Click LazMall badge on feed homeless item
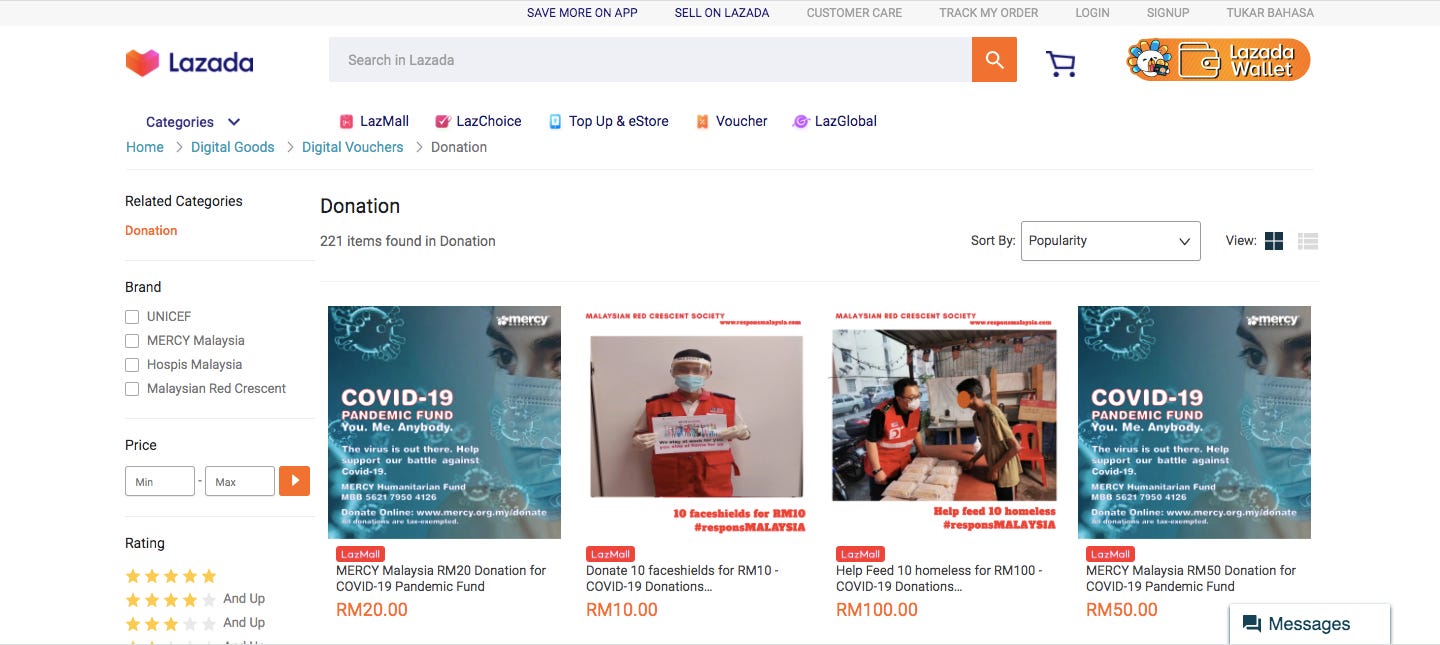1440x645 pixels. point(860,554)
